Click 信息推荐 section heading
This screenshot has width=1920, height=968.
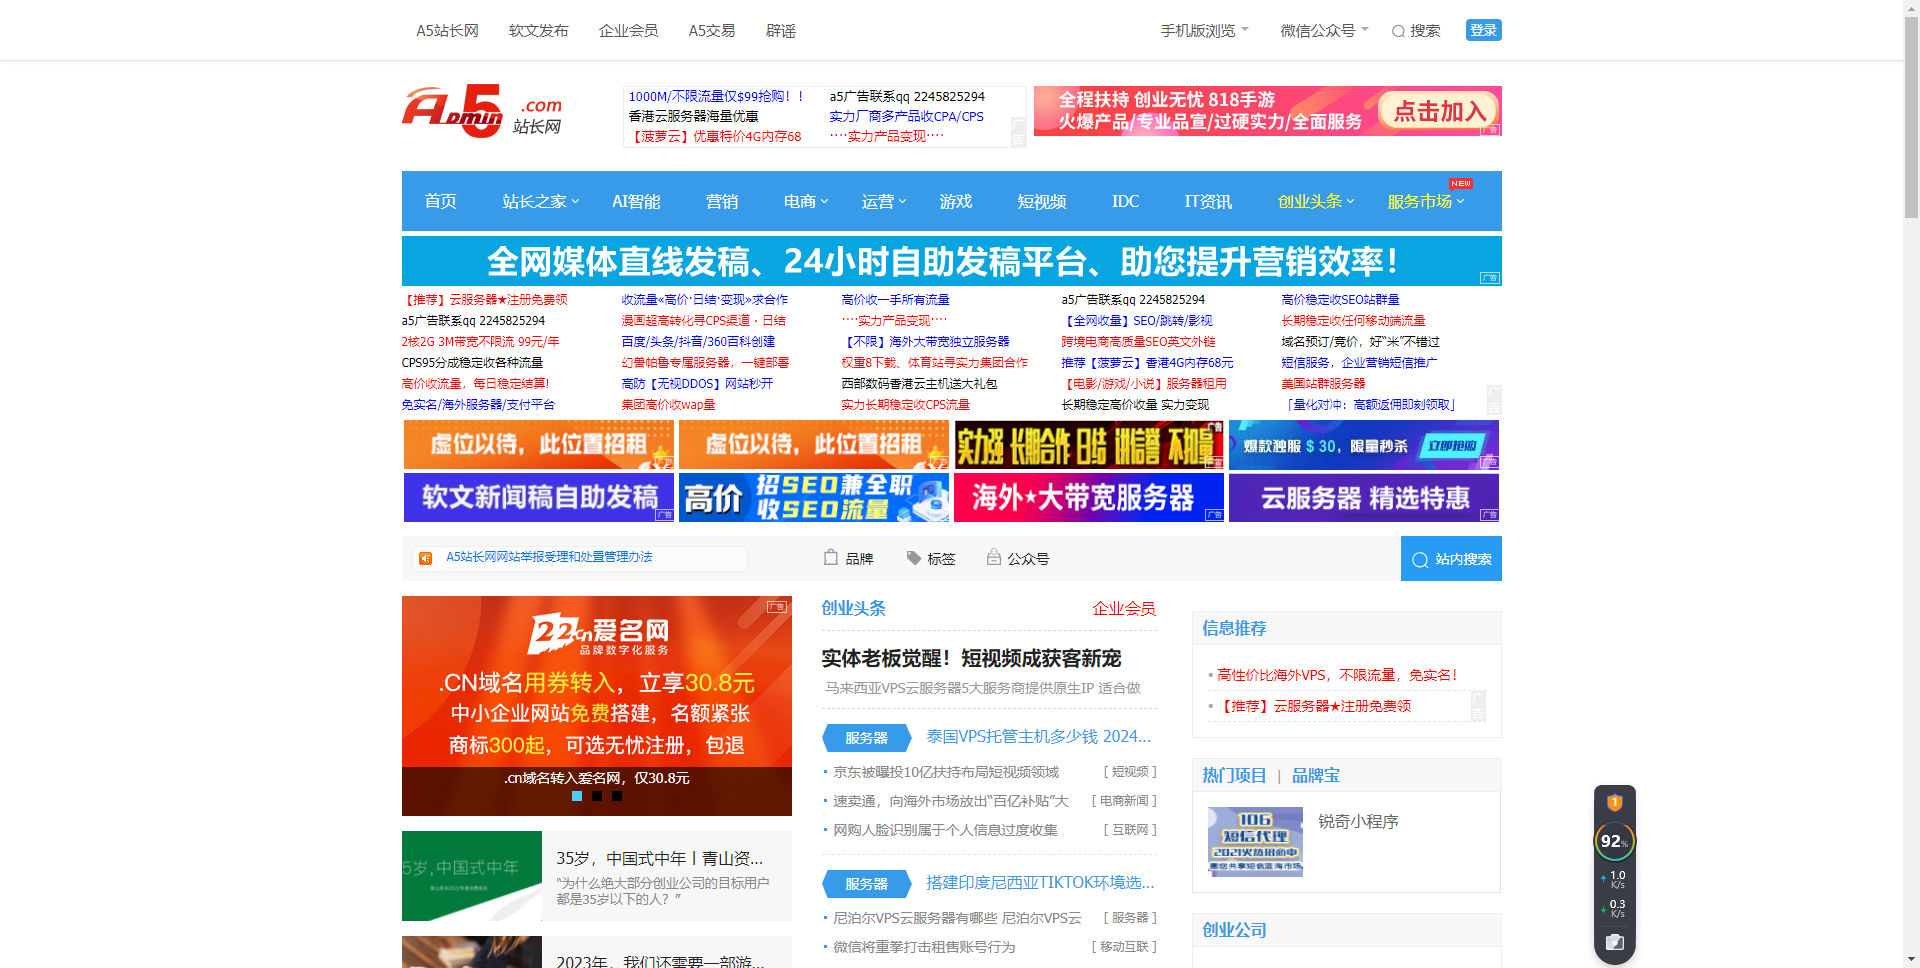(x=1234, y=628)
